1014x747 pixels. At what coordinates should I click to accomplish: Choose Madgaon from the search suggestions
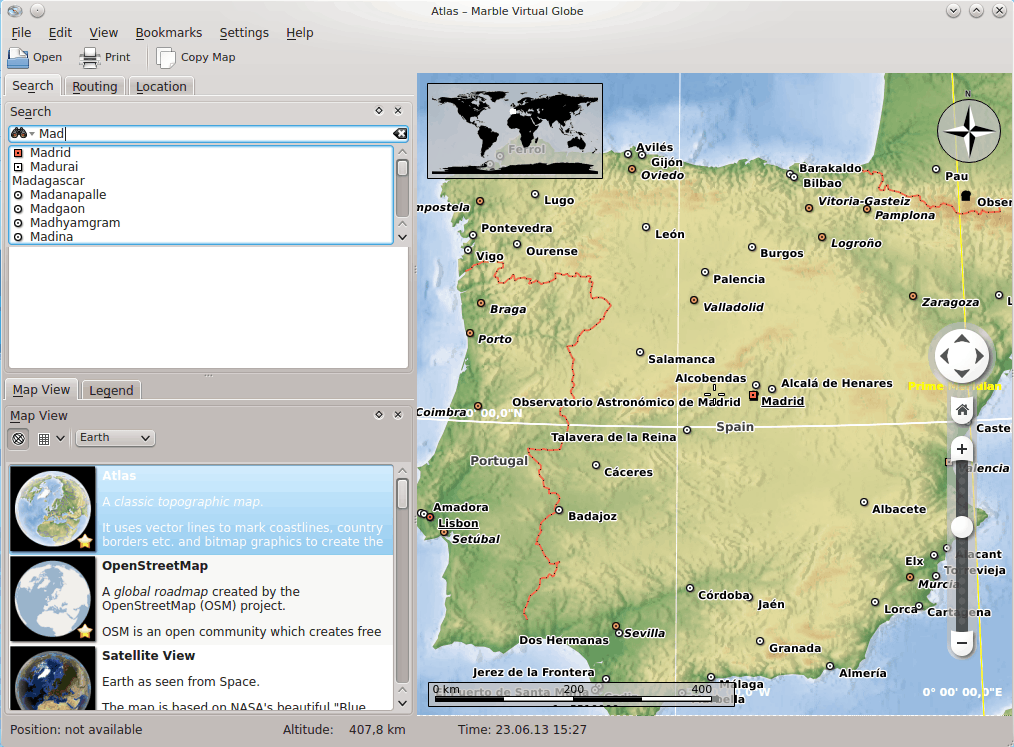200,209
